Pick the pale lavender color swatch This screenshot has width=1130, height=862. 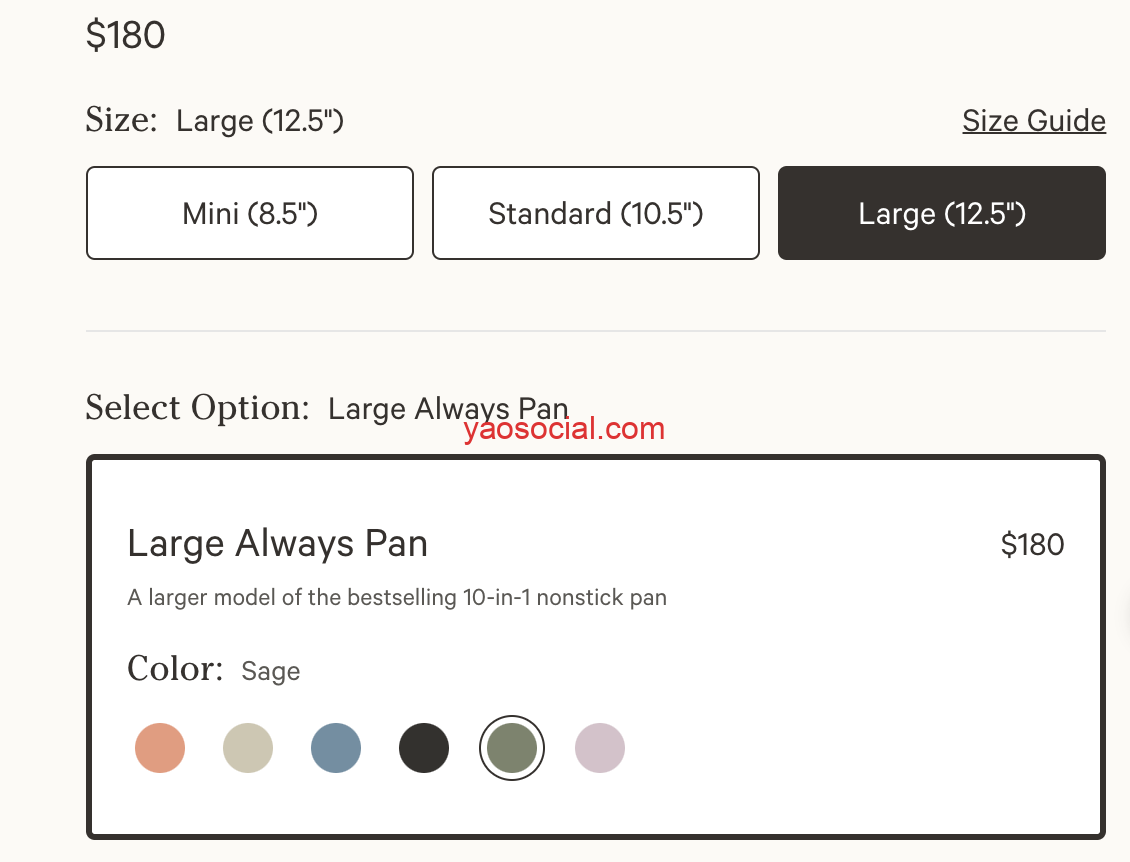600,748
